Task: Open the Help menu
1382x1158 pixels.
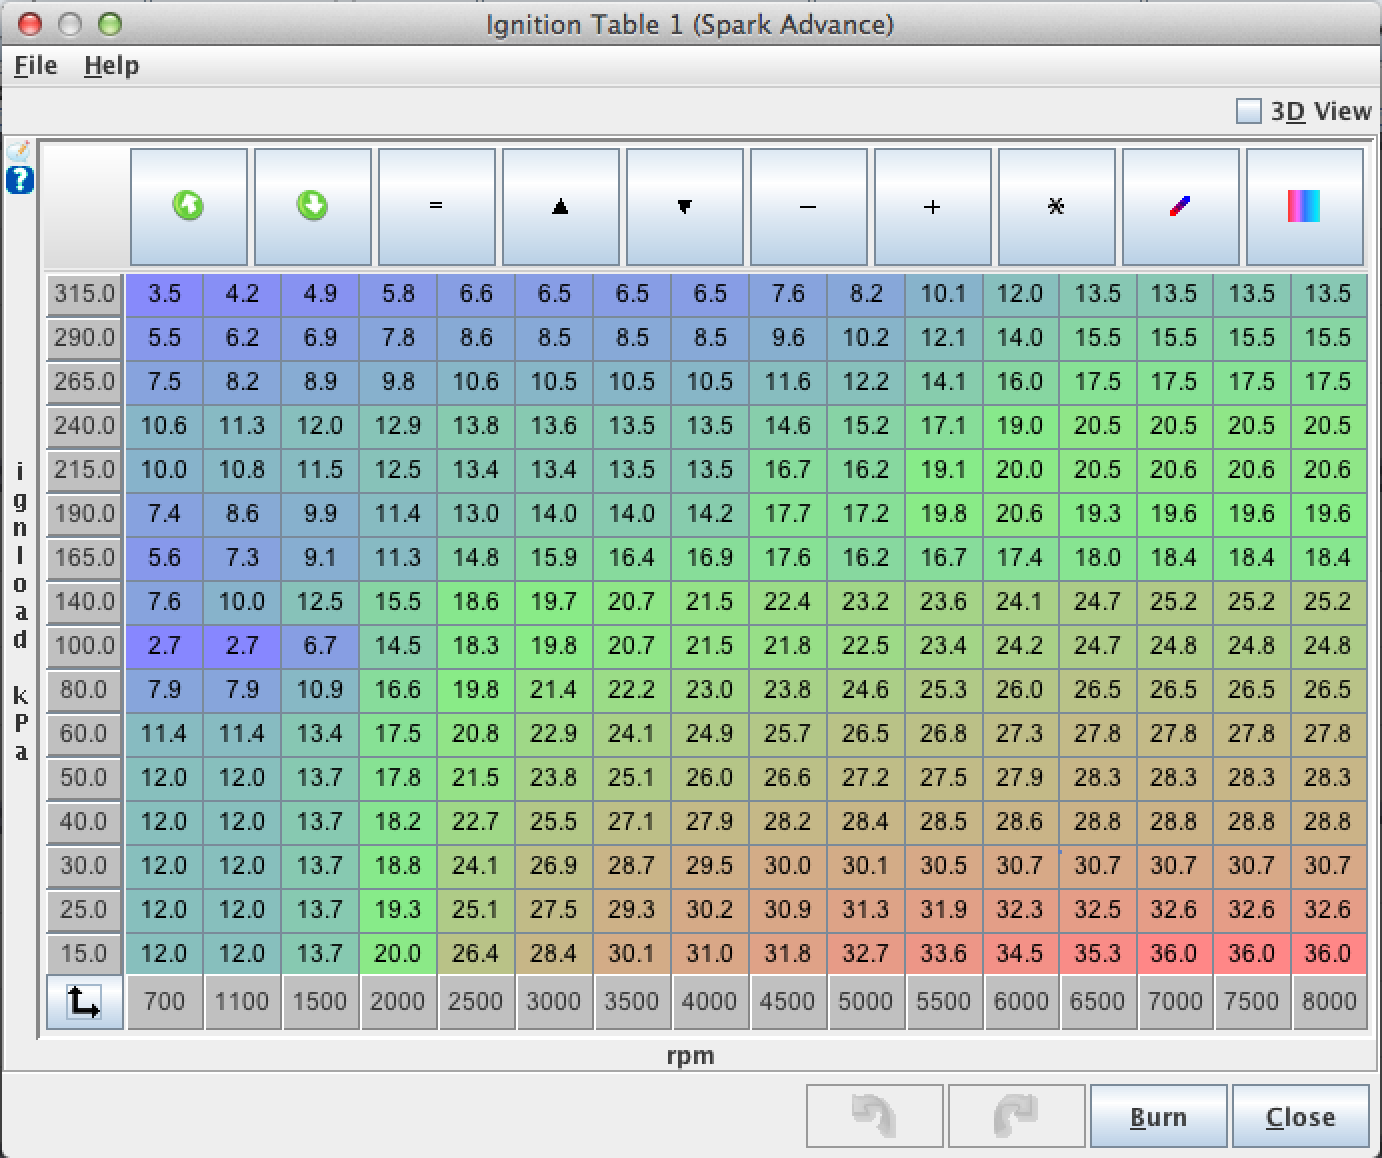Action: pos(111,66)
